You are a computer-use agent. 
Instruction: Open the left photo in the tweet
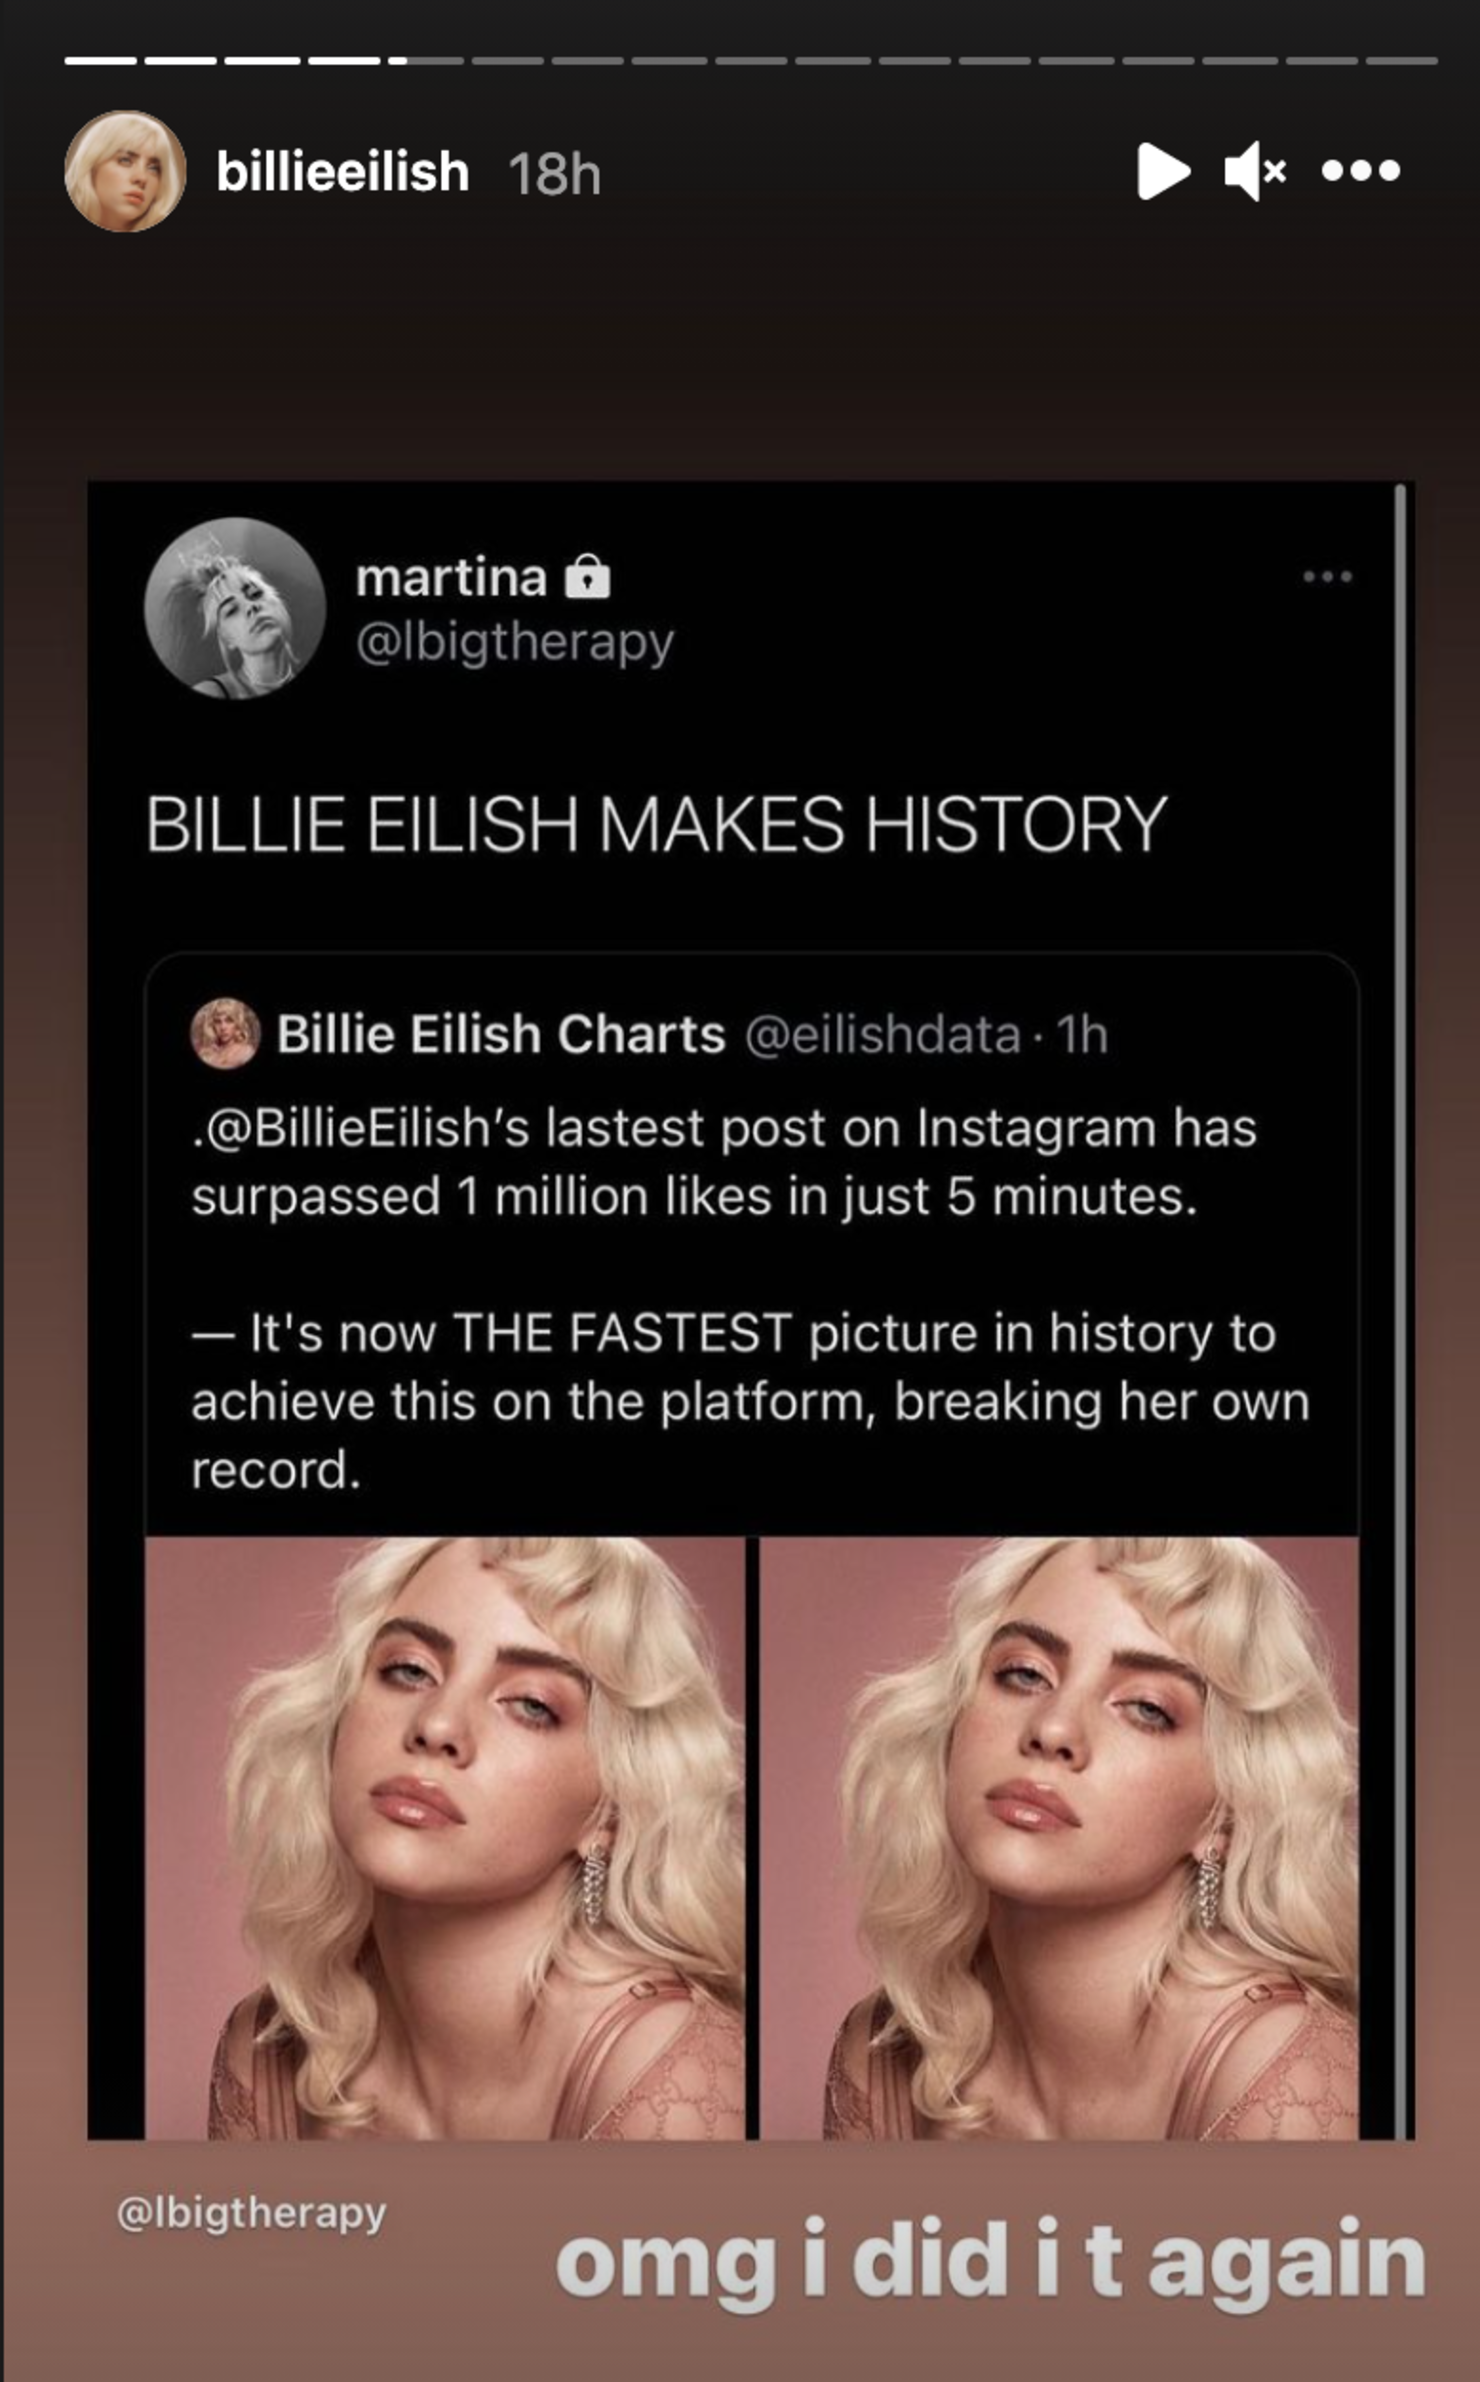click(445, 1840)
